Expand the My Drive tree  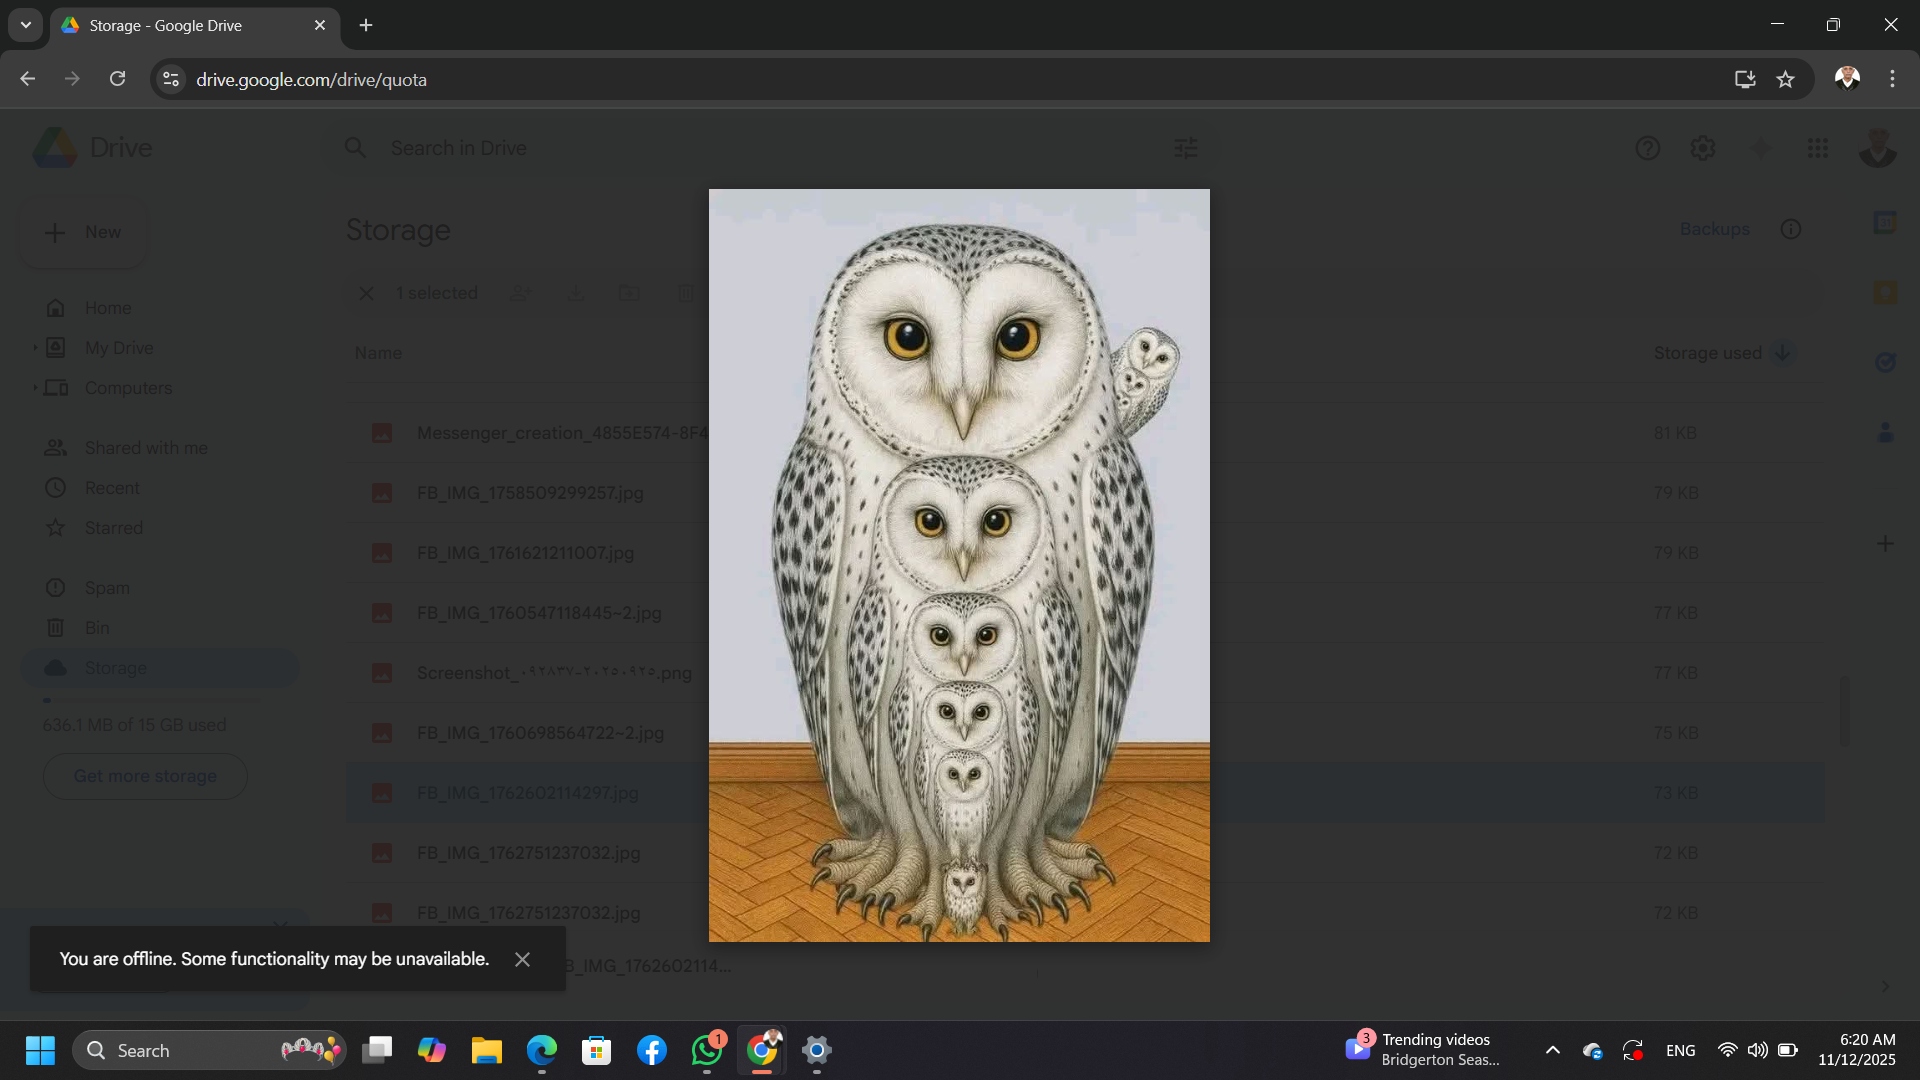(35, 348)
